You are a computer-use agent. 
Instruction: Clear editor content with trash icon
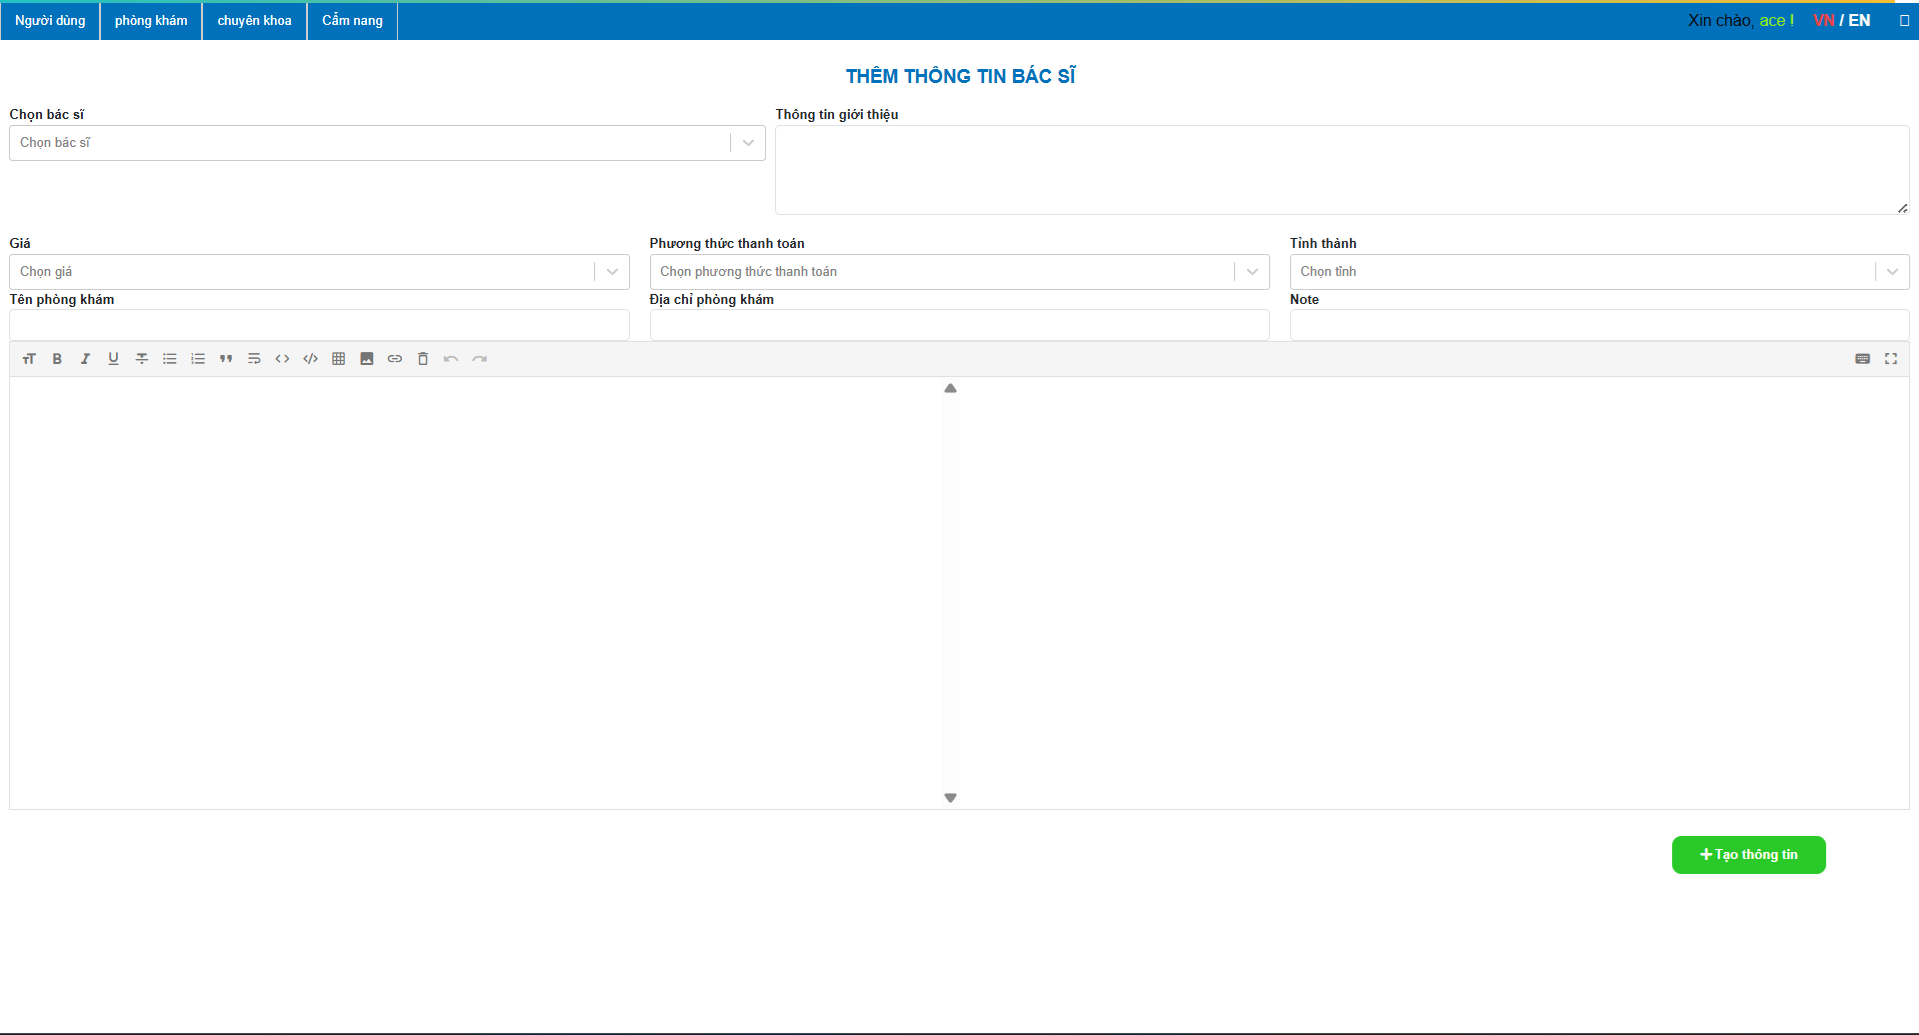coord(423,359)
